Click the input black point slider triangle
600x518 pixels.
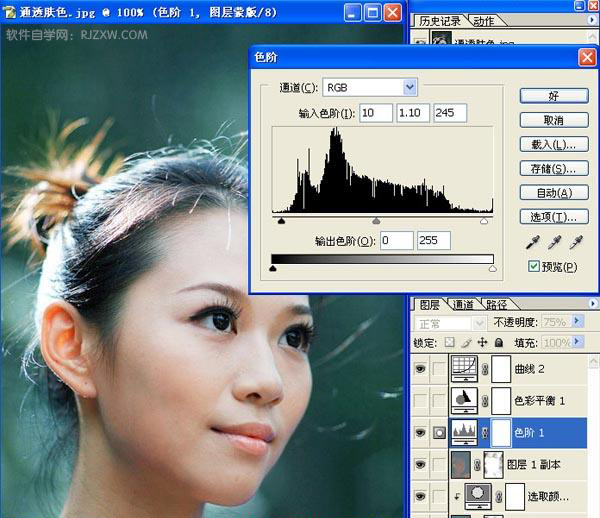[x=281, y=221]
